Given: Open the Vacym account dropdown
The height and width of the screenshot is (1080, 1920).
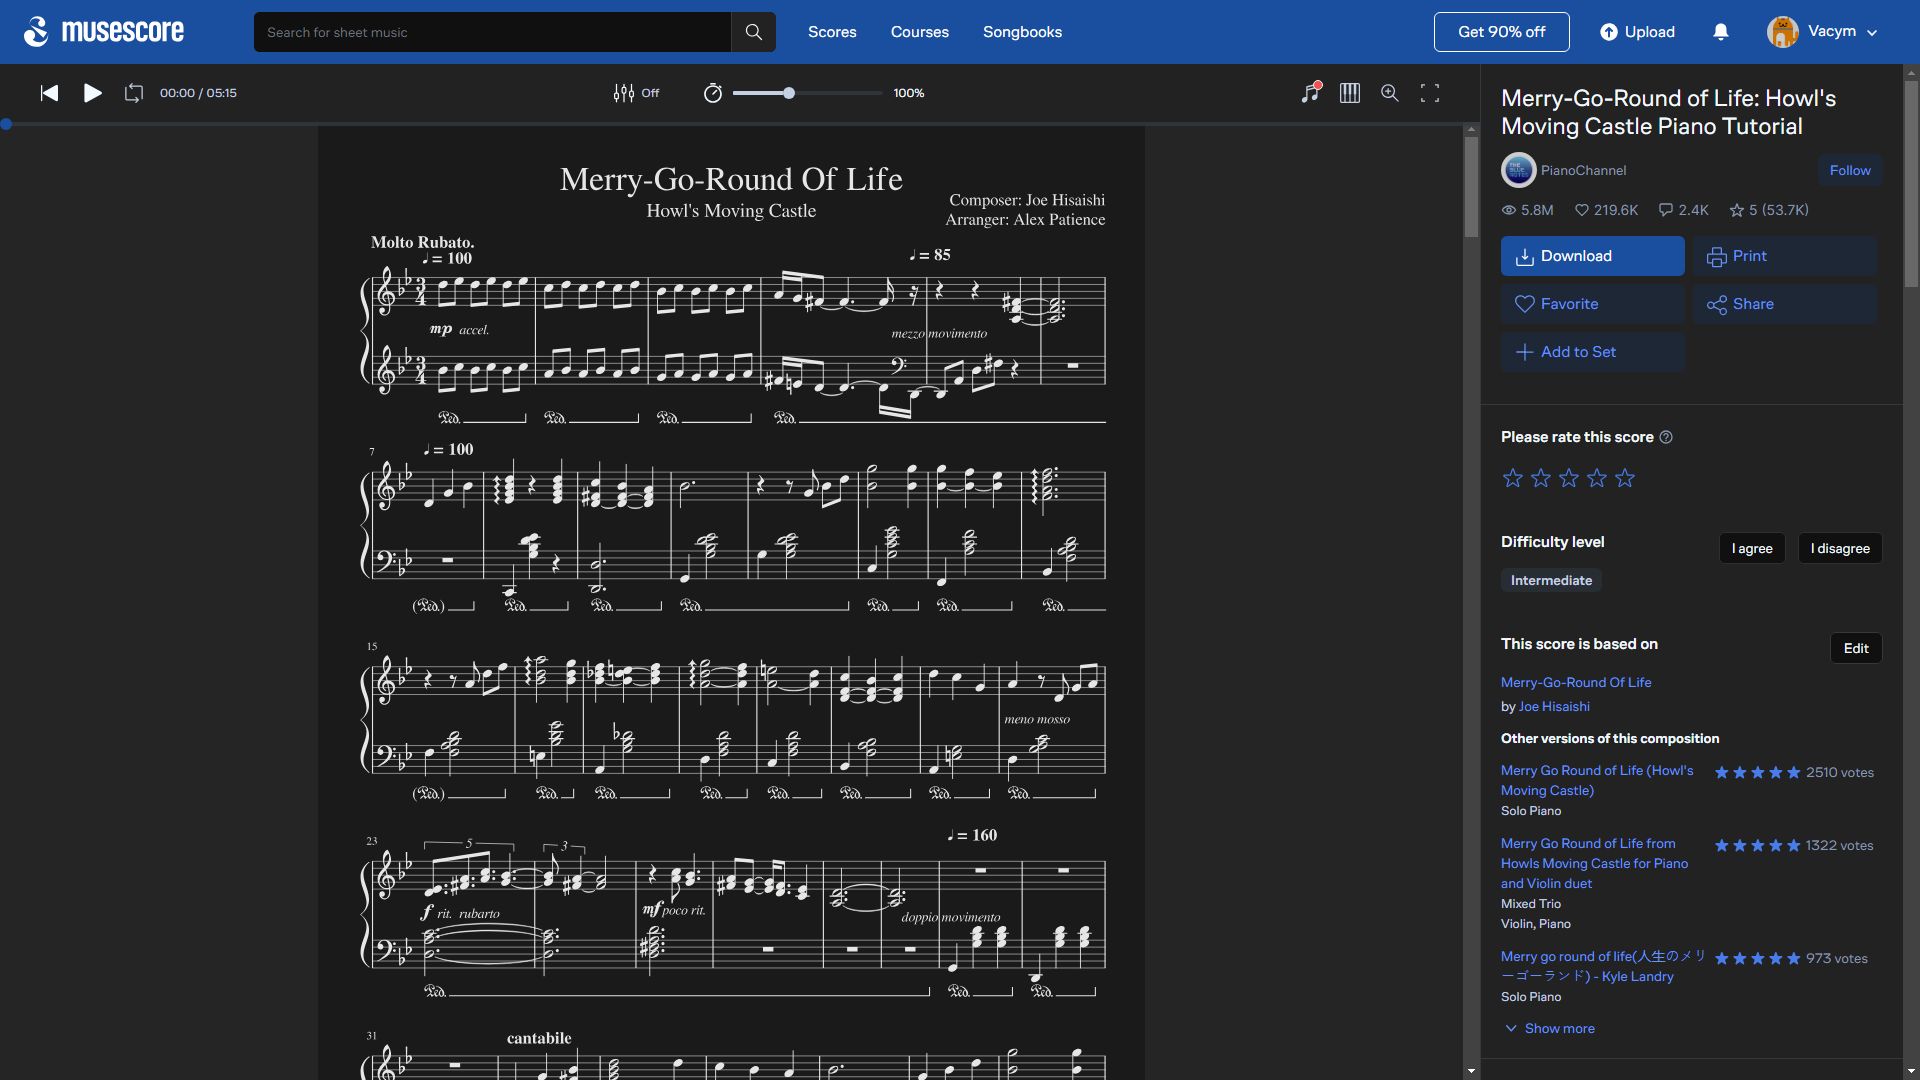Looking at the screenshot, I should point(1872,33).
